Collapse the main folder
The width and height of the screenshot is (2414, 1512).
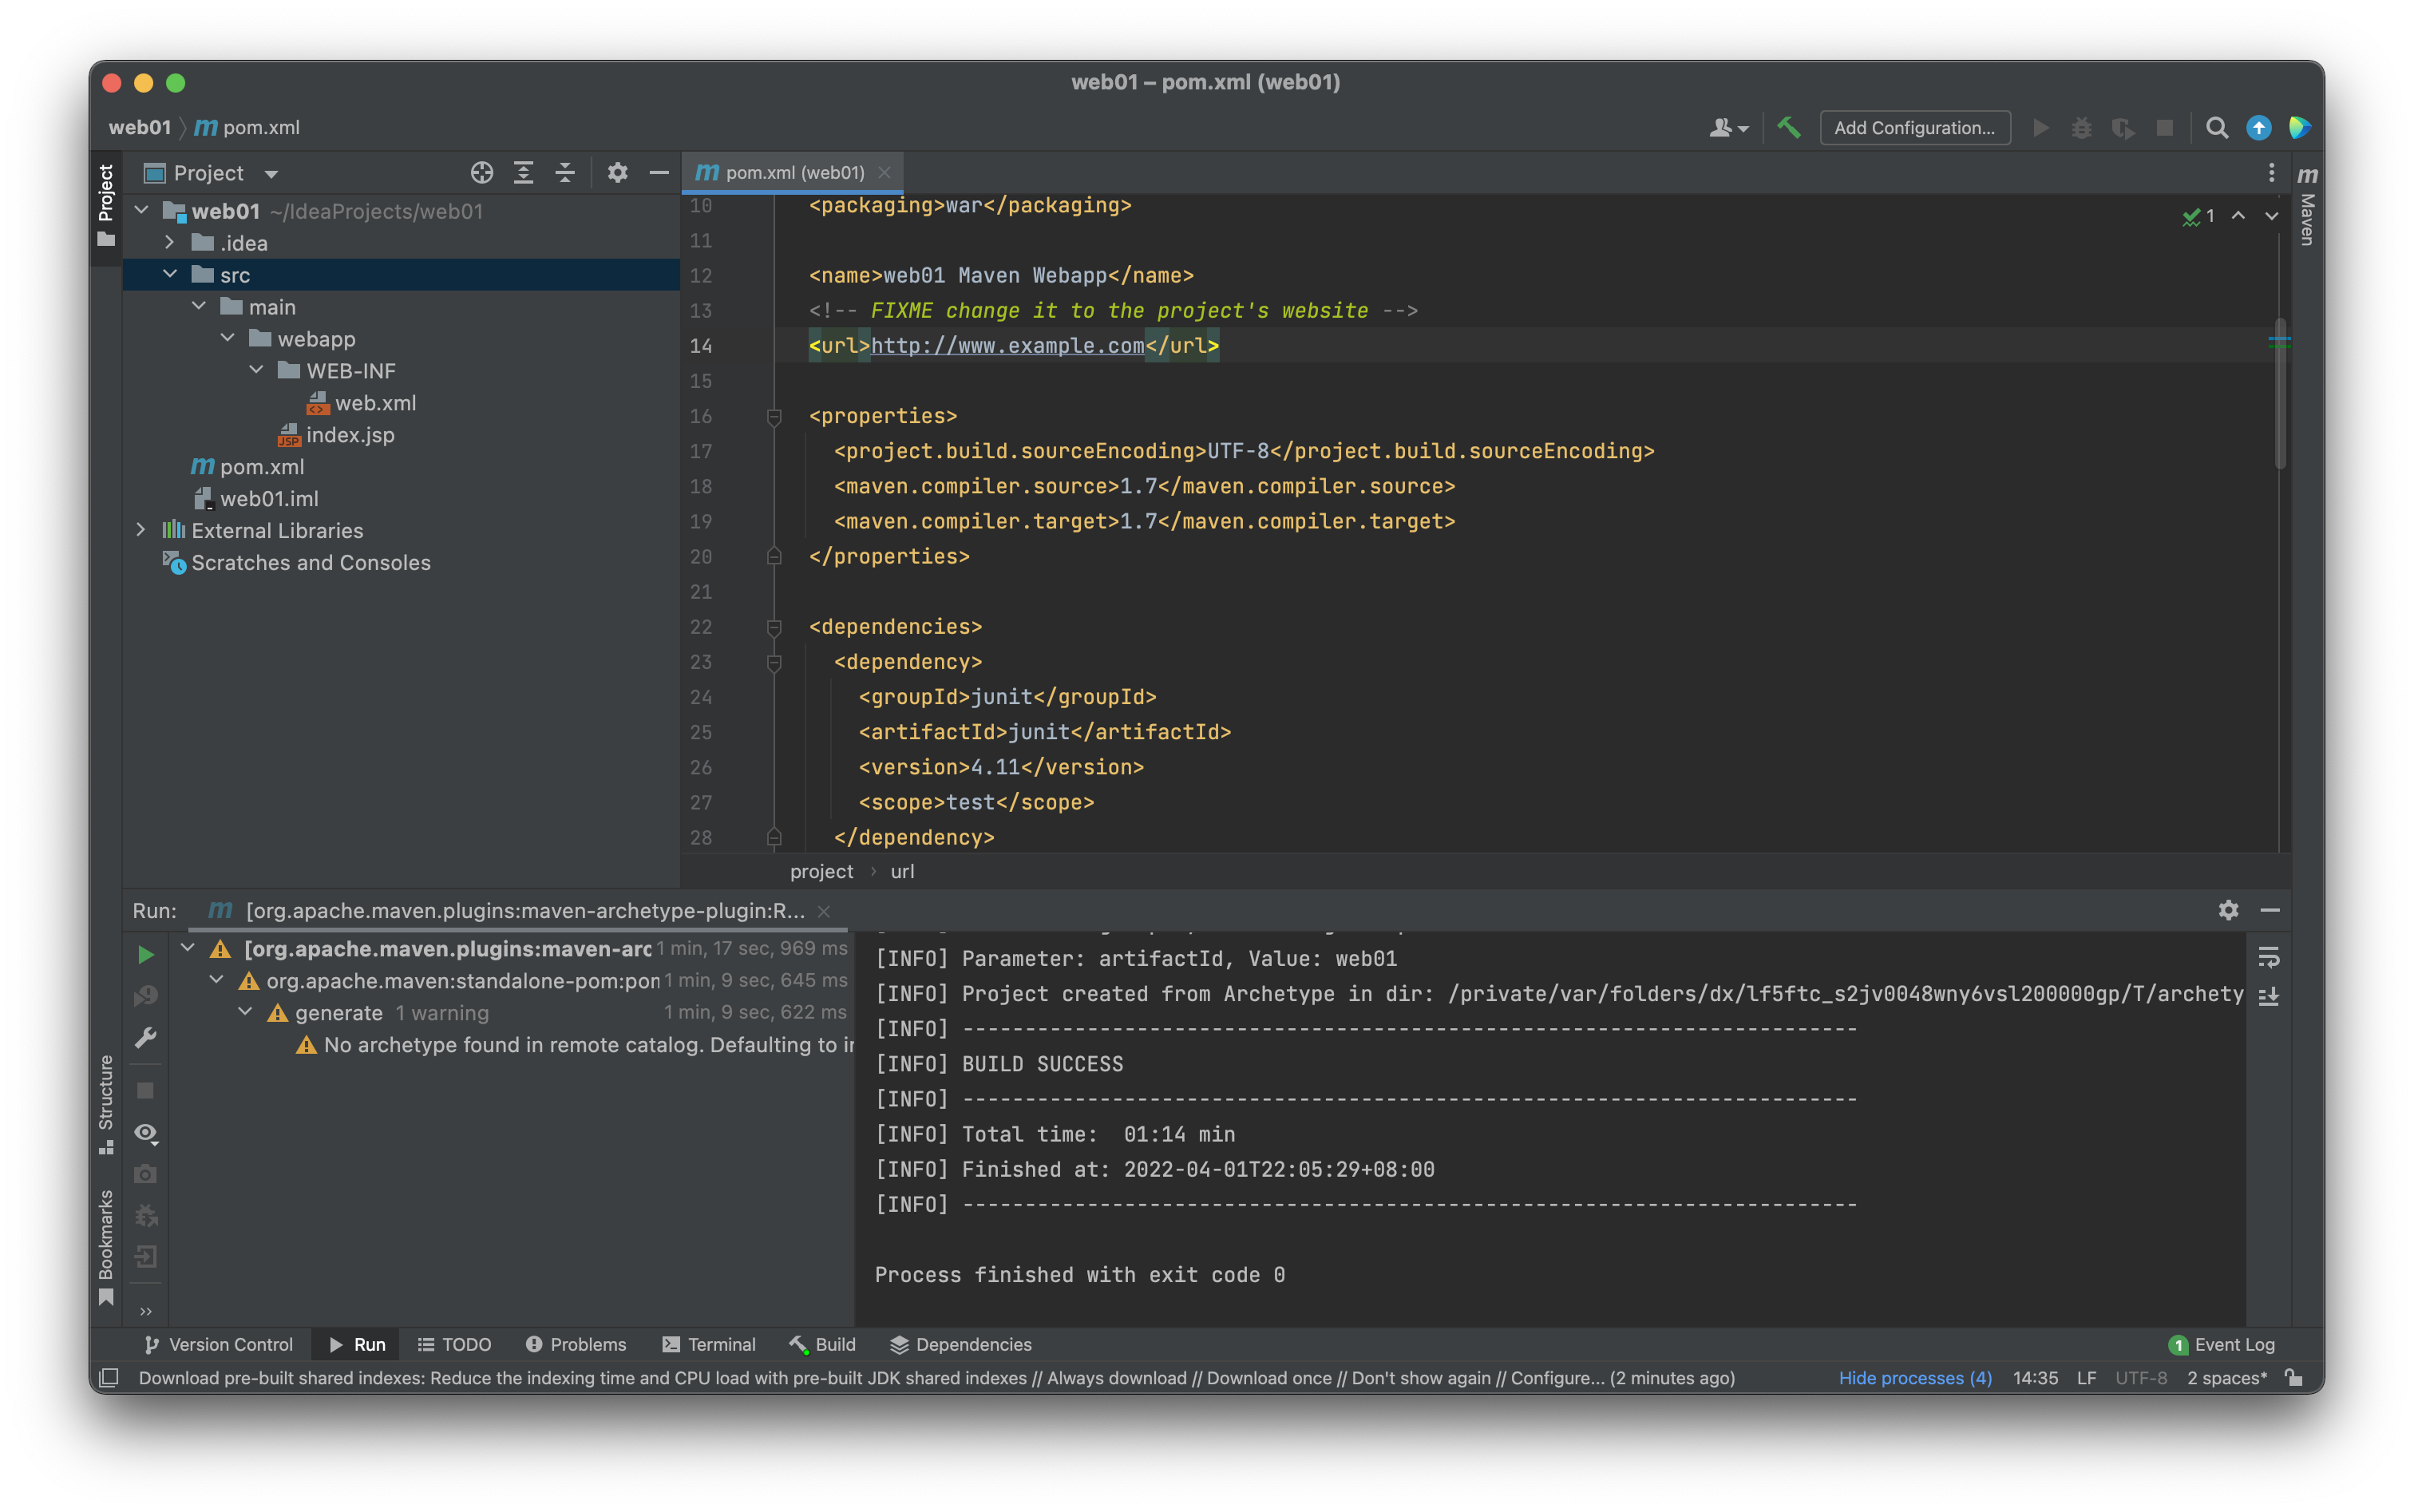tap(199, 306)
